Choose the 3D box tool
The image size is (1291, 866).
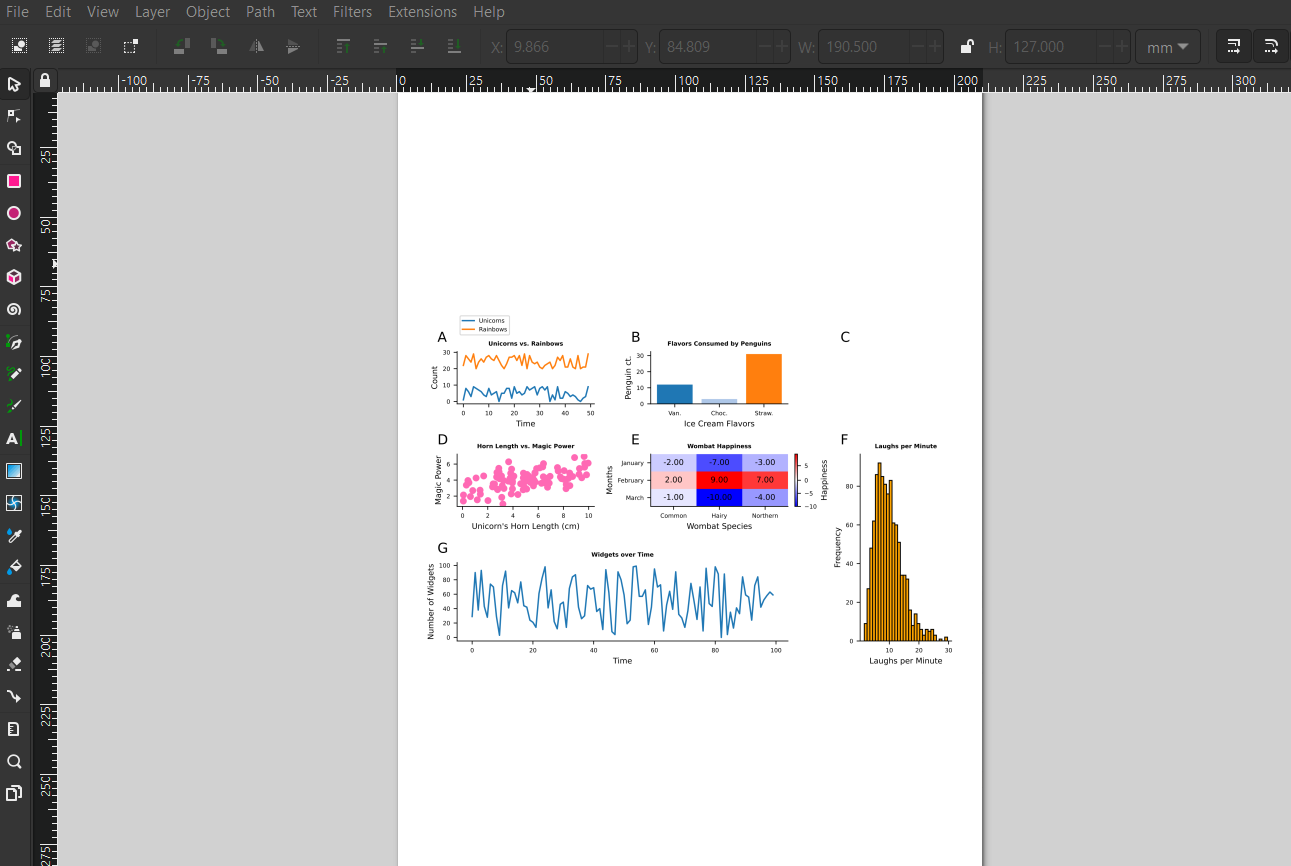click(14, 277)
